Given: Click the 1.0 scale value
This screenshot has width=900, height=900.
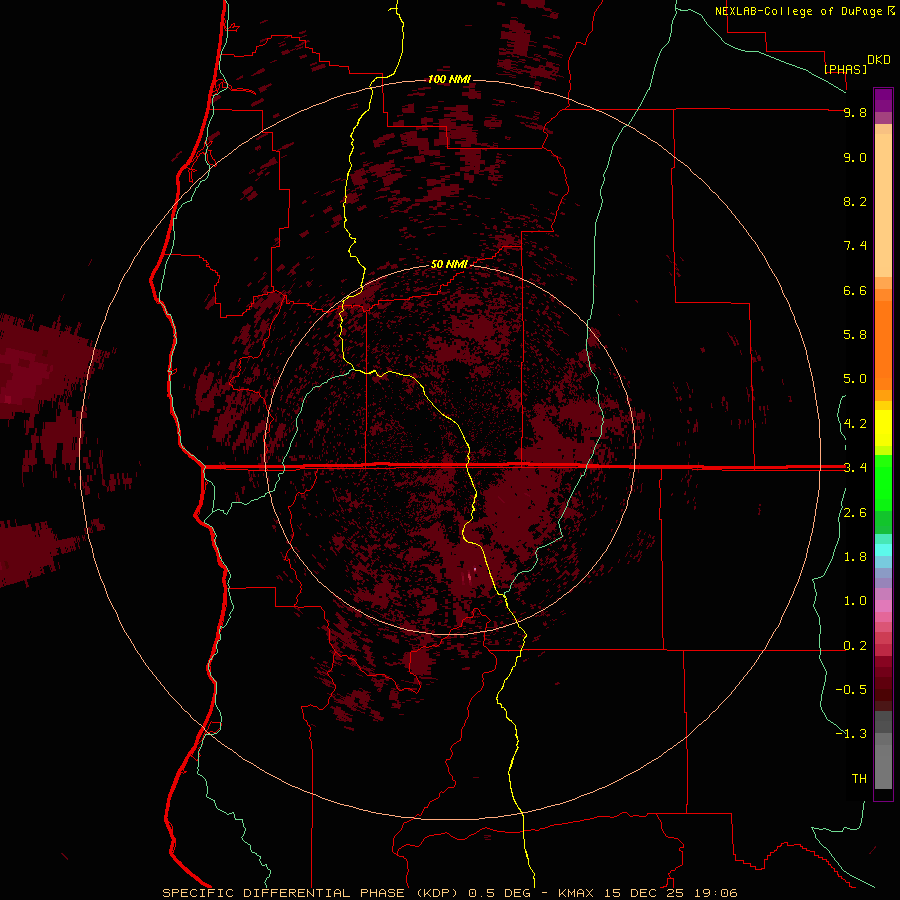Looking at the screenshot, I should [x=855, y=601].
